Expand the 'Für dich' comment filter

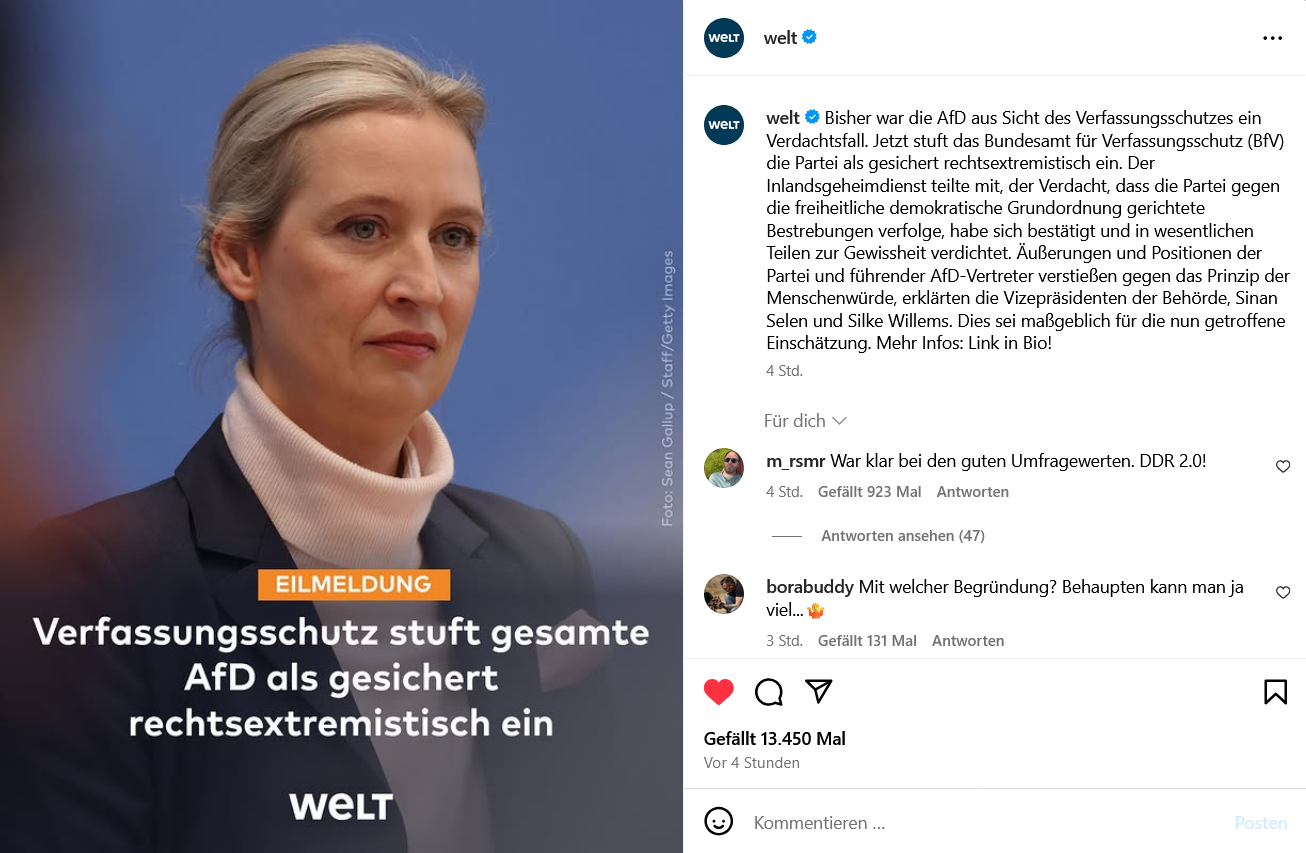(x=806, y=421)
